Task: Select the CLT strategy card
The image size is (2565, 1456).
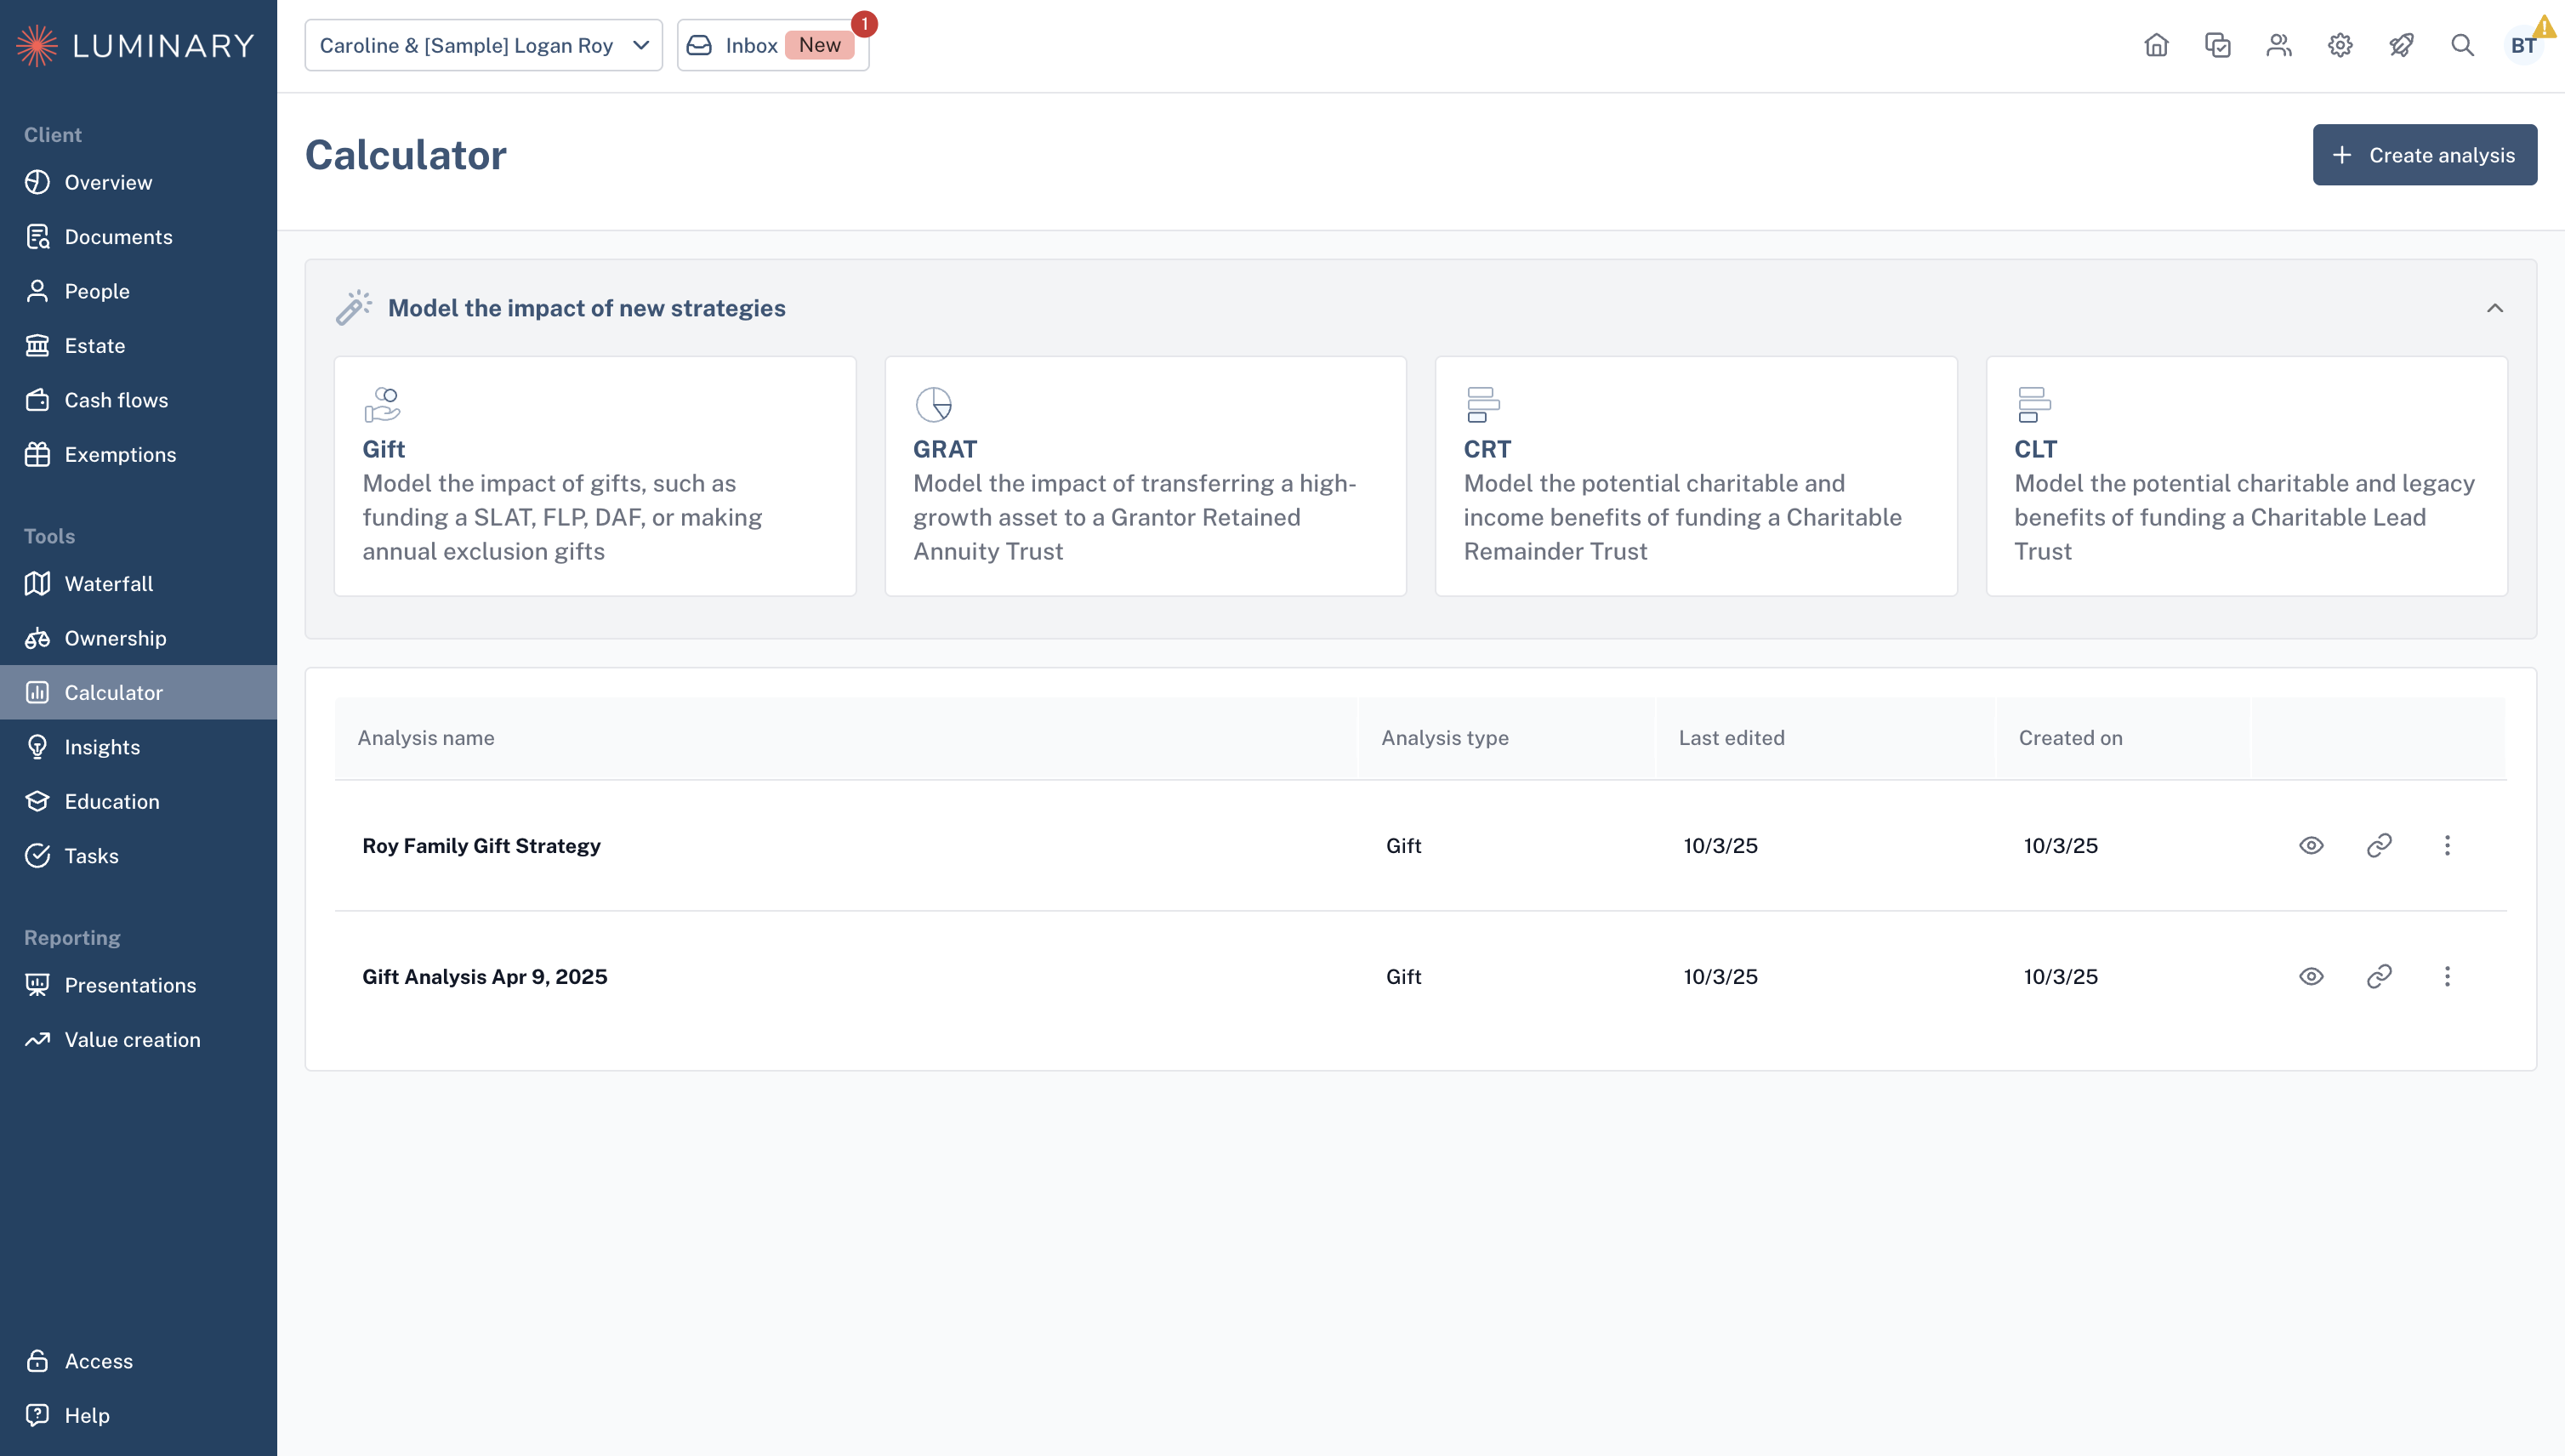Action: coord(2246,476)
